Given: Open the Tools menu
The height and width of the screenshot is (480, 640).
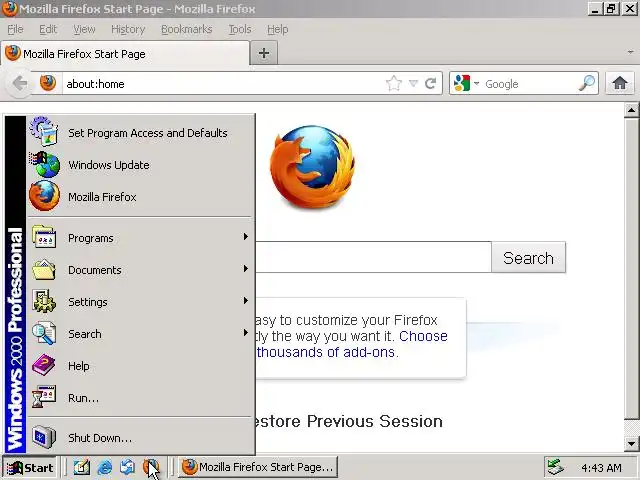Looking at the screenshot, I should pyautogui.click(x=240, y=29).
